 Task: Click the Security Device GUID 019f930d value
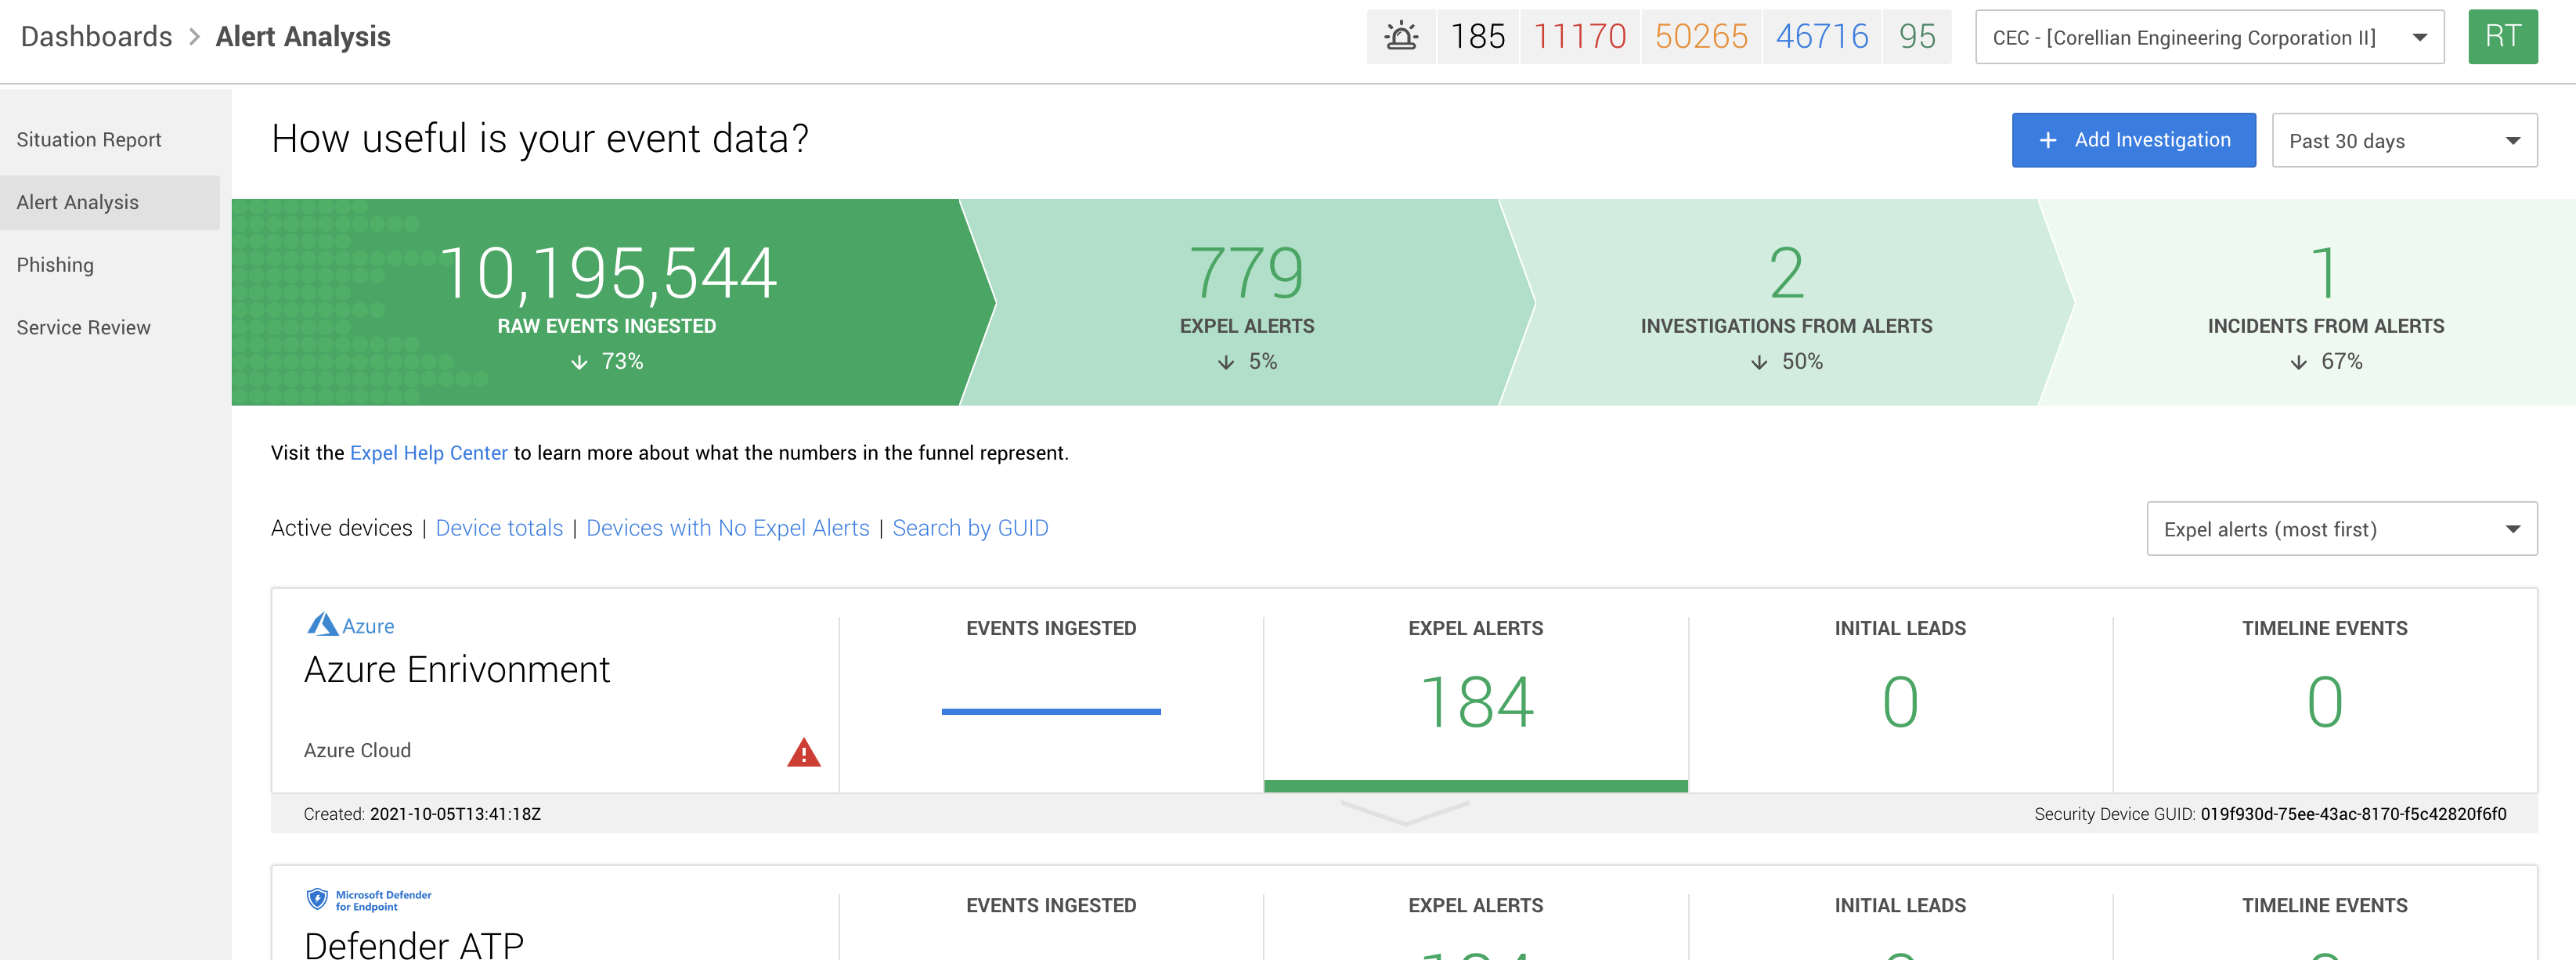[2353, 814]
